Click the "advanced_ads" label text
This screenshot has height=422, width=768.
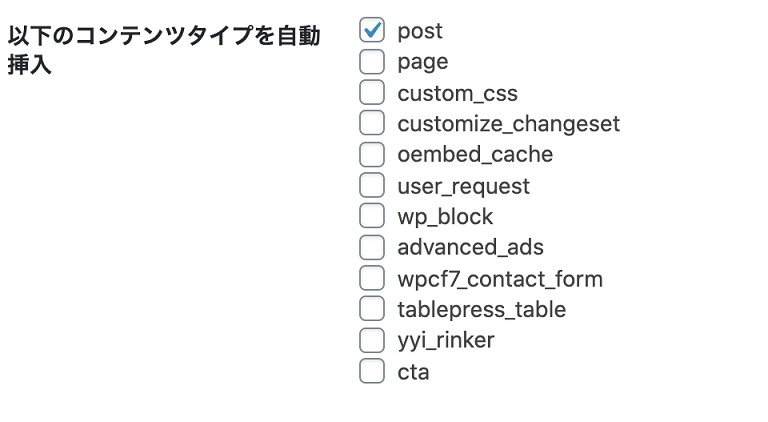470,247
